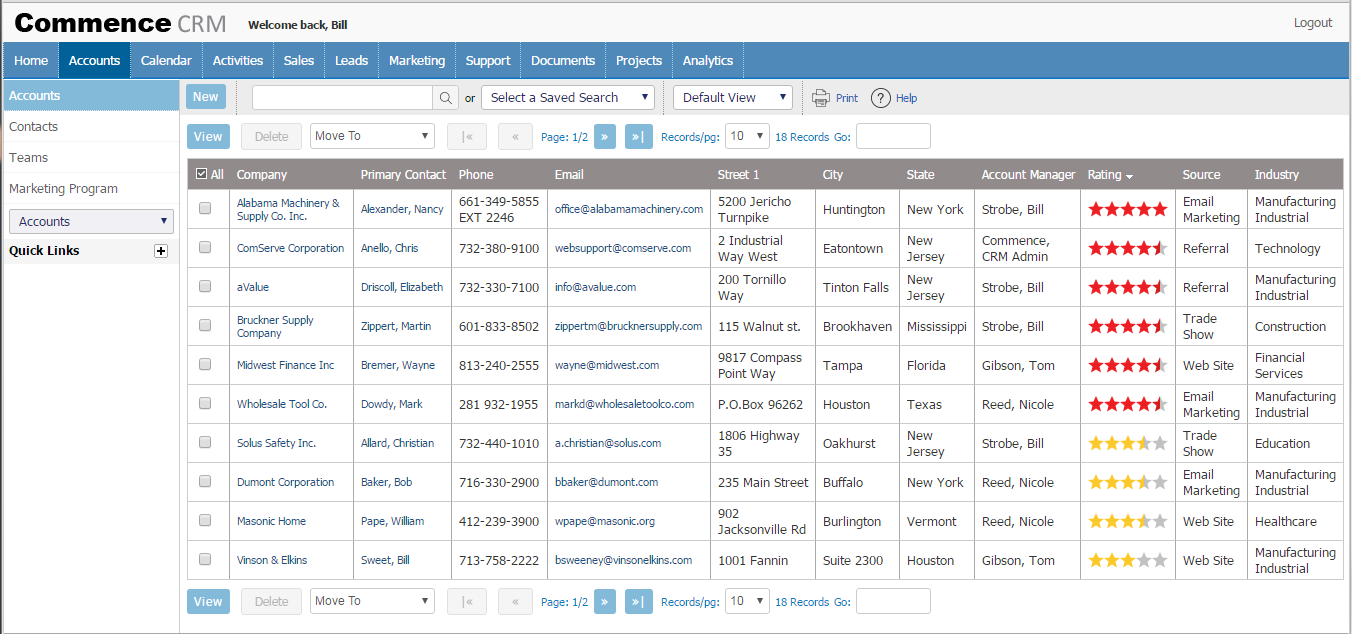This screenshot has height=634, width=1352.
Task: Click Rating column sort arrow
Action: click(x=1129, y=176)
